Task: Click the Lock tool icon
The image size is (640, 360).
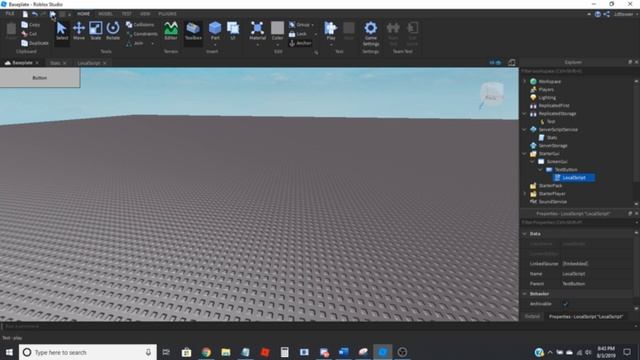Action: [x=292, y=34]
